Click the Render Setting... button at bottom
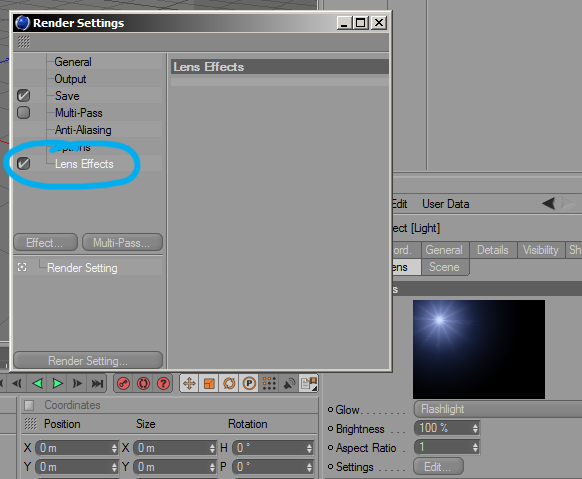 88,360
